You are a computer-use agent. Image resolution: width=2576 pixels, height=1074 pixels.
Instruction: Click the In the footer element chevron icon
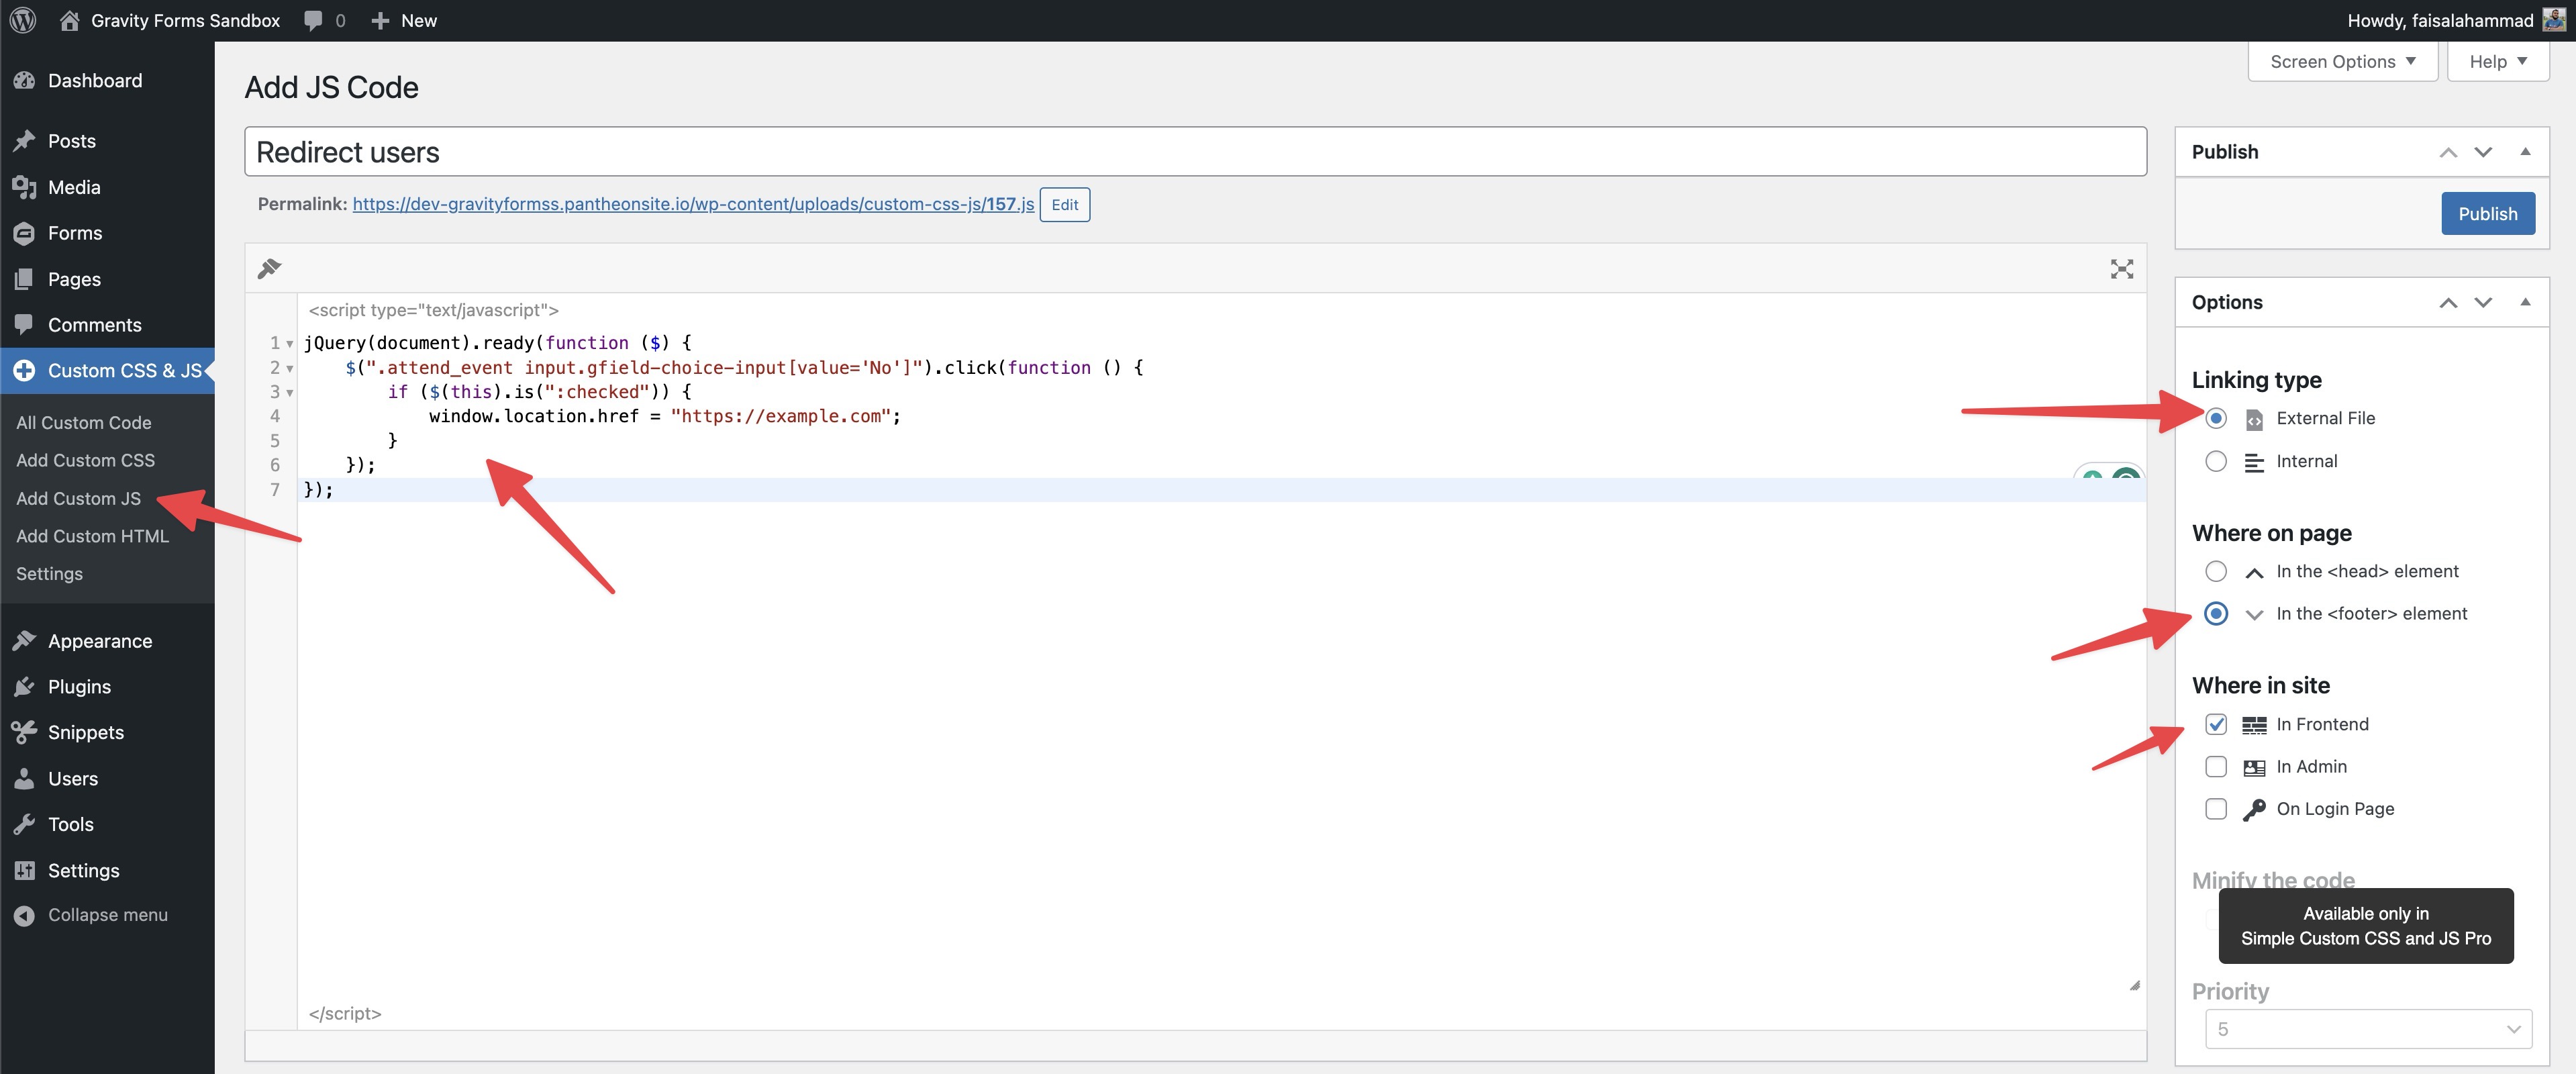2254,614
